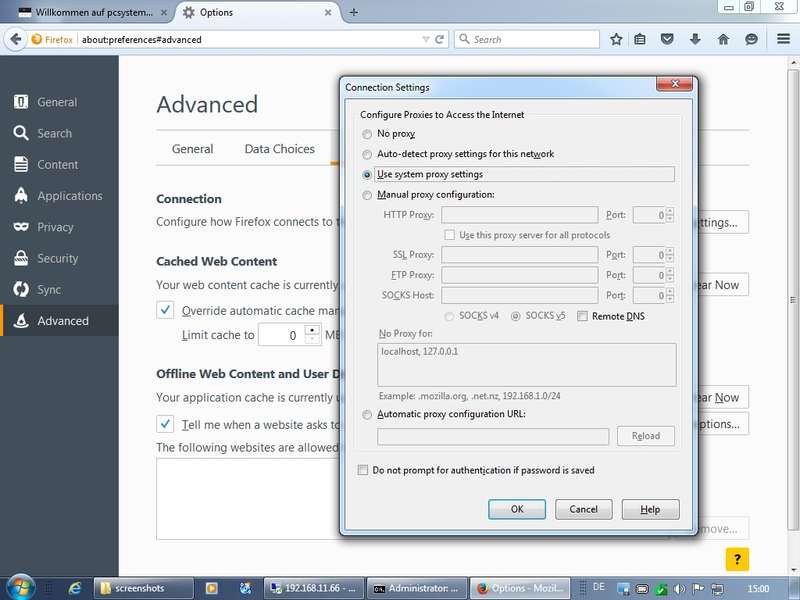Open the Hello chat smiley icon
The width and height of the screenshot is (800, 600).
pyautogui.click(x=751, y=39)
